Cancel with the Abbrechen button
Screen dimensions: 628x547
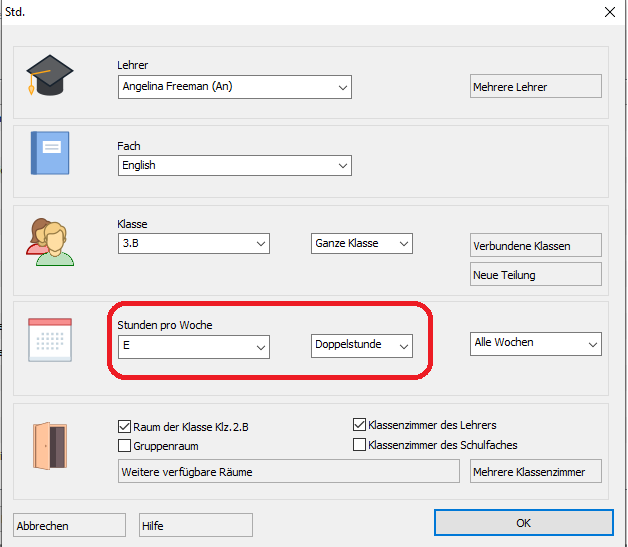tap(69, 525)
